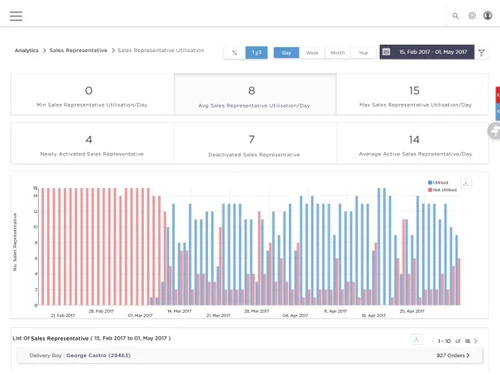Click the red side tab icon
This screenshot has width=500, height=375.
498,95
